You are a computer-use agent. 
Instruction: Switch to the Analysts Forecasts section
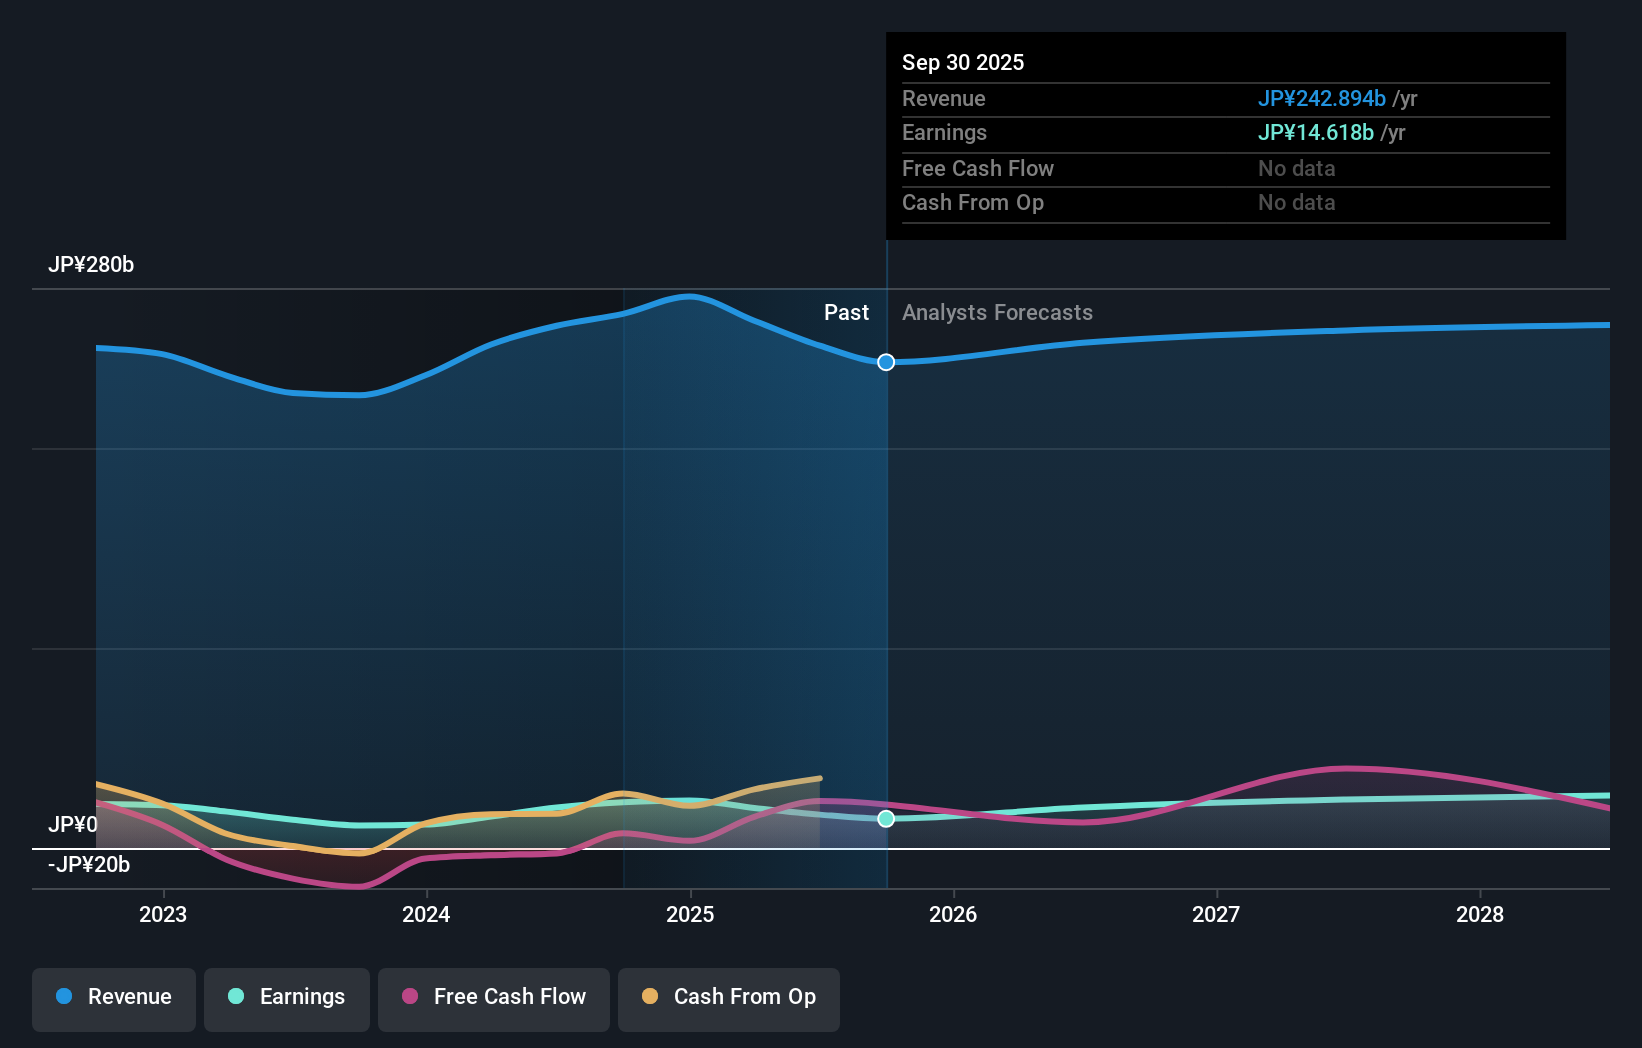(x=996, y=312)
